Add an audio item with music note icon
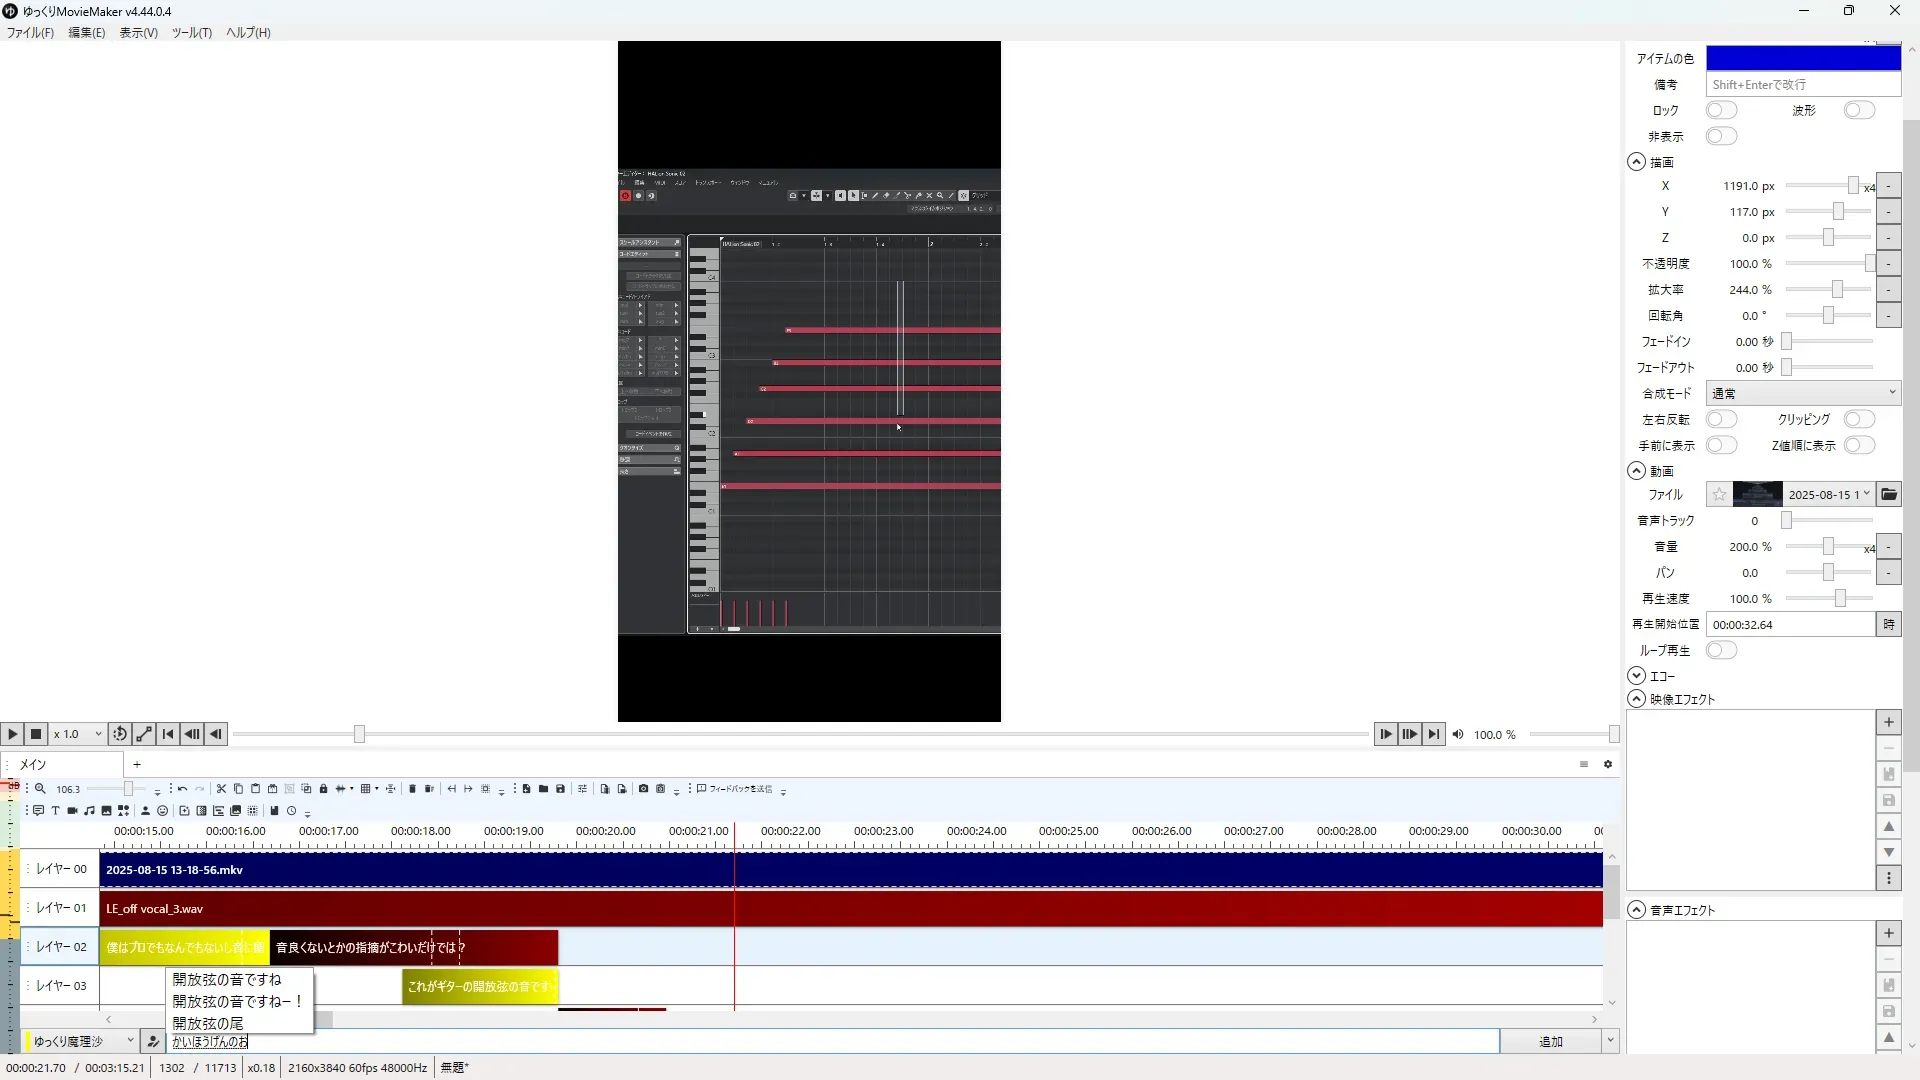 (89, 811)
